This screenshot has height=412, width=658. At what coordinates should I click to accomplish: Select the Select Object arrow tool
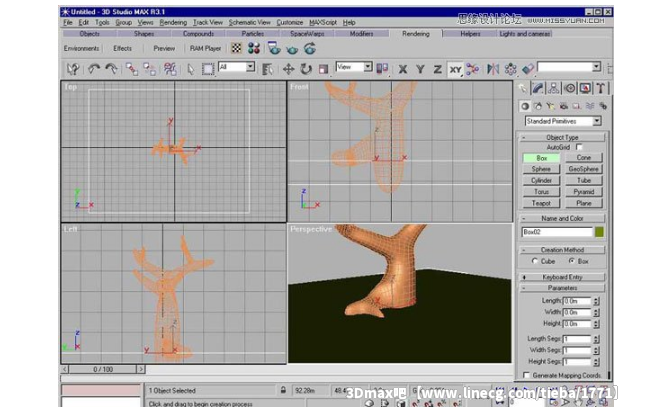pyautogui.click(x=191, y=69)
